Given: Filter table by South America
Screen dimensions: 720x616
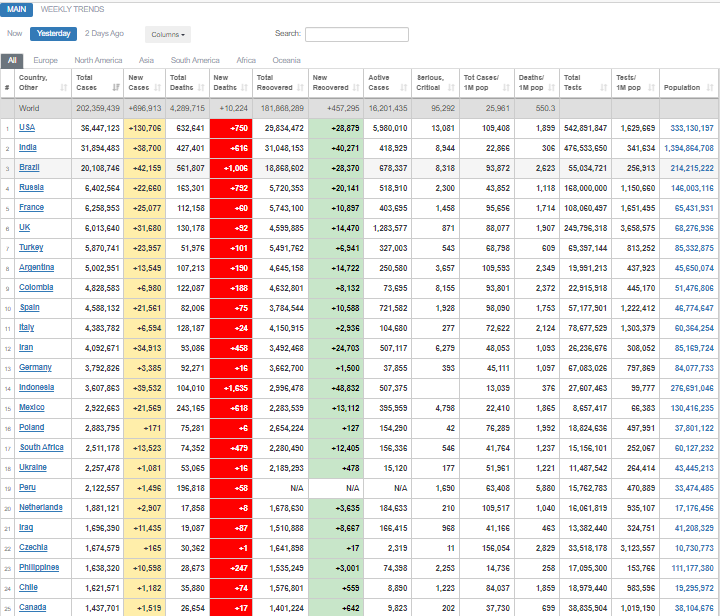Looking at the screenshot, I should point(195,61).
